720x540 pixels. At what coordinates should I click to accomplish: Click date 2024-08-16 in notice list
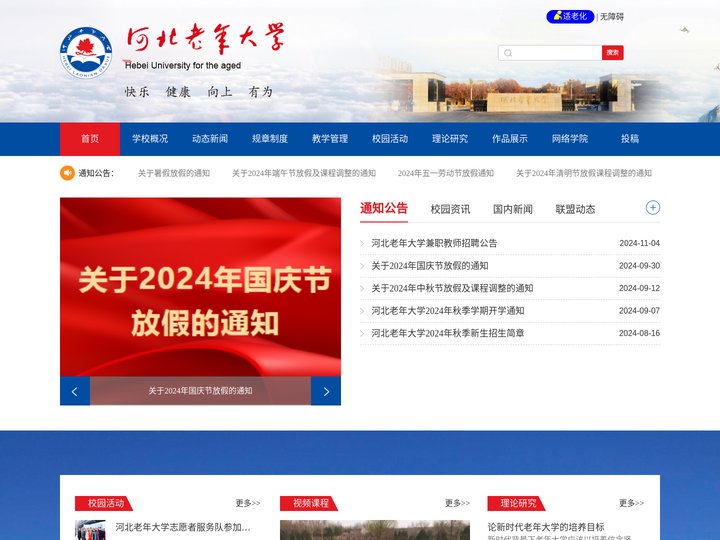(640, 333)
